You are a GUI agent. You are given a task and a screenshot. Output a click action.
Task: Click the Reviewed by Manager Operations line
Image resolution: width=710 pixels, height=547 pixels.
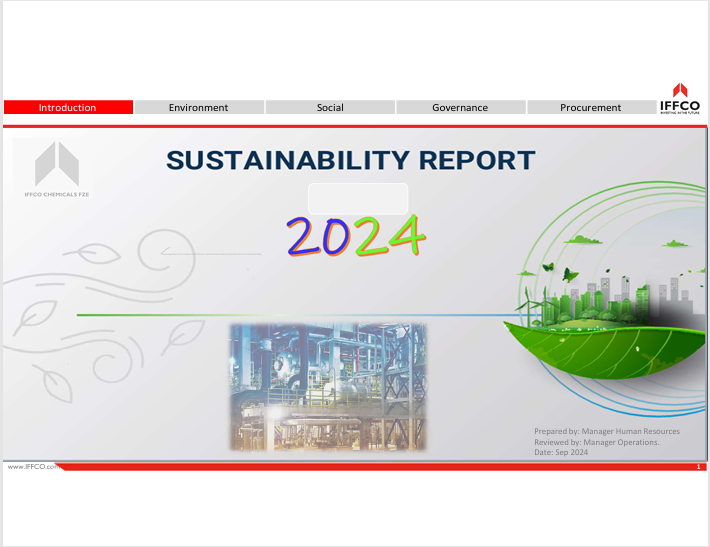596,442
